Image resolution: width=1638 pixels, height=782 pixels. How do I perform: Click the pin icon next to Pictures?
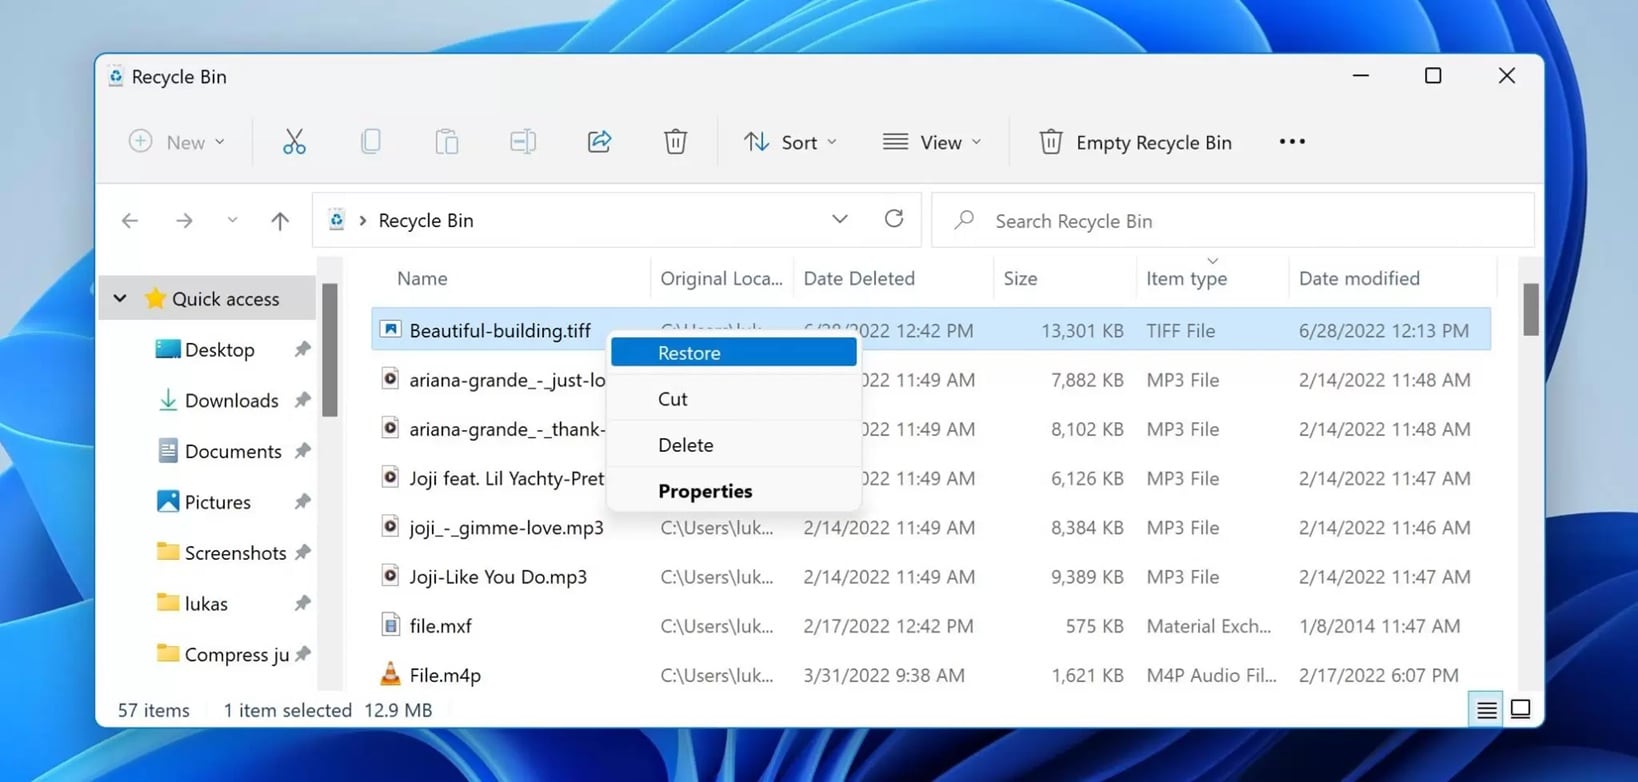point(302,502)
